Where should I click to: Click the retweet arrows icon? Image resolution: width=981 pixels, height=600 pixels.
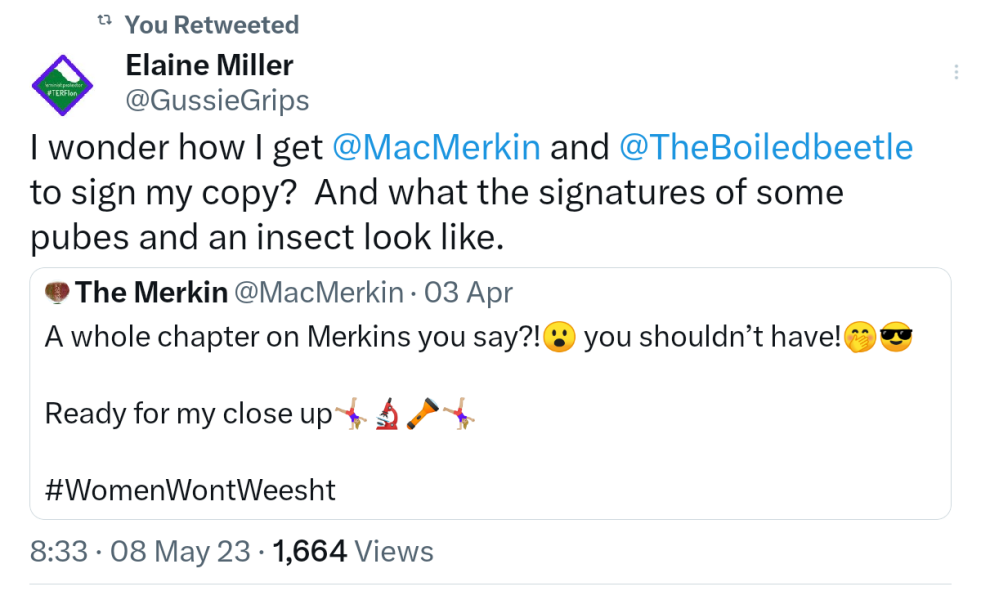coord(103,23)
